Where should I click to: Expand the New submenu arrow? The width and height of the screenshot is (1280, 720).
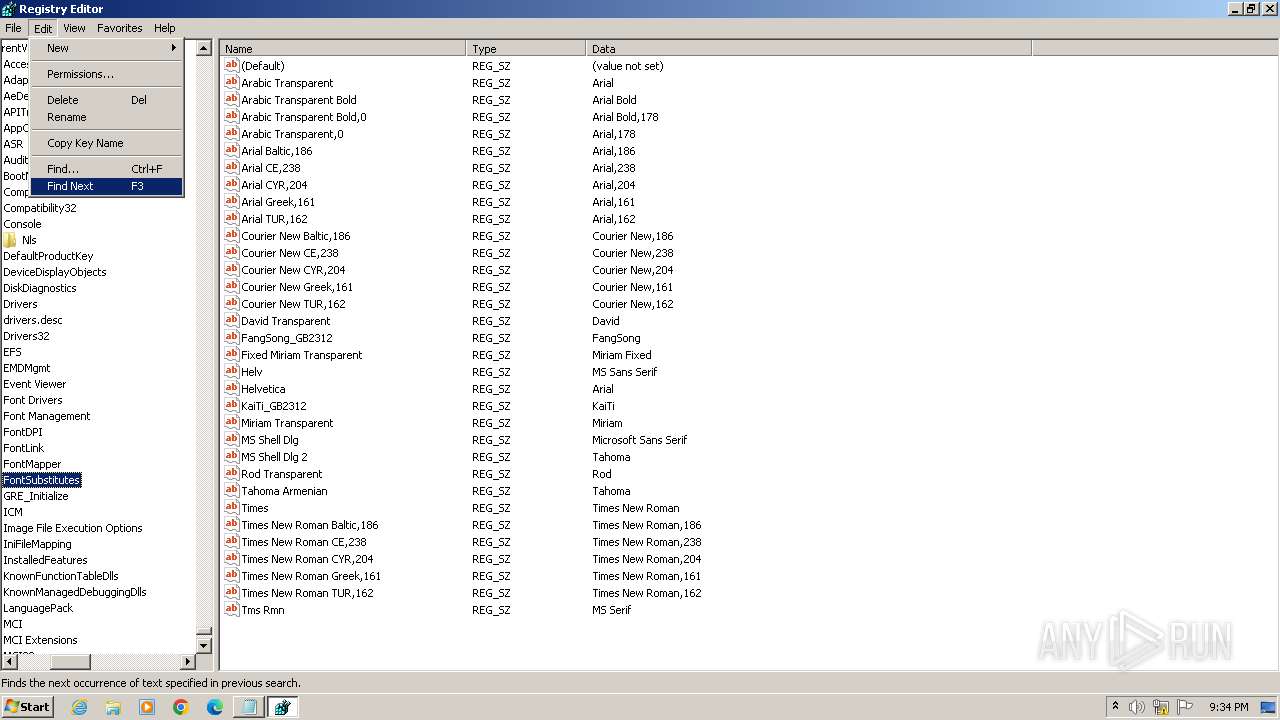173,48
